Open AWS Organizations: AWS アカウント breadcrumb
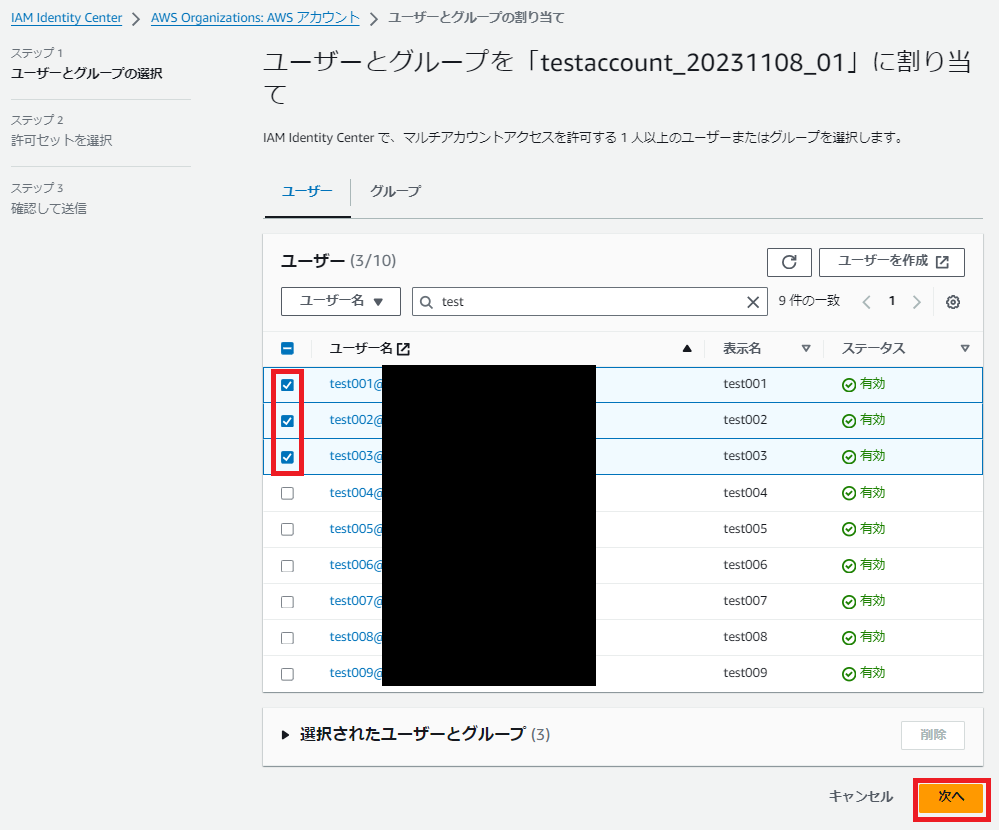 tap(255, 18)
